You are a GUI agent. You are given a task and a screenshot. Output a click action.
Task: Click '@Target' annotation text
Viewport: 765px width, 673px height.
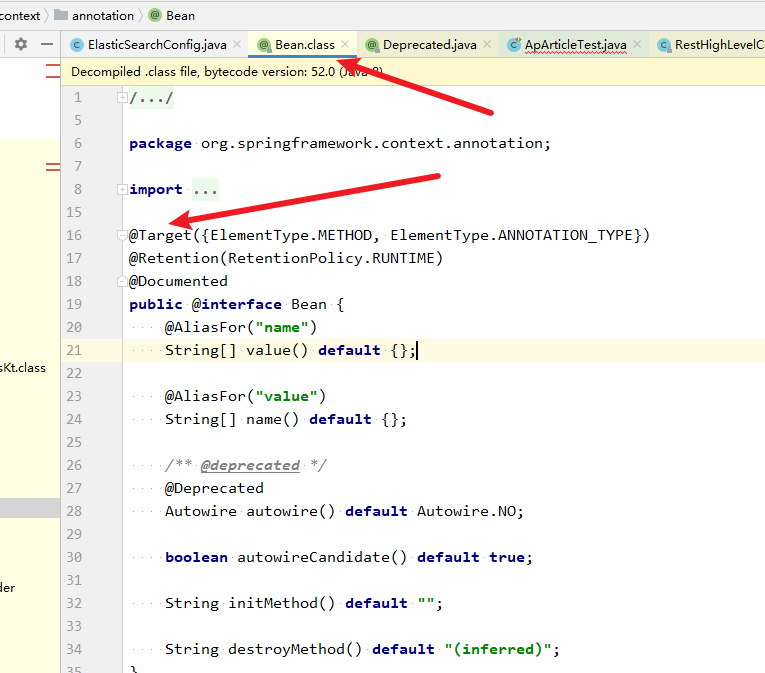click(x=160, y=236)
